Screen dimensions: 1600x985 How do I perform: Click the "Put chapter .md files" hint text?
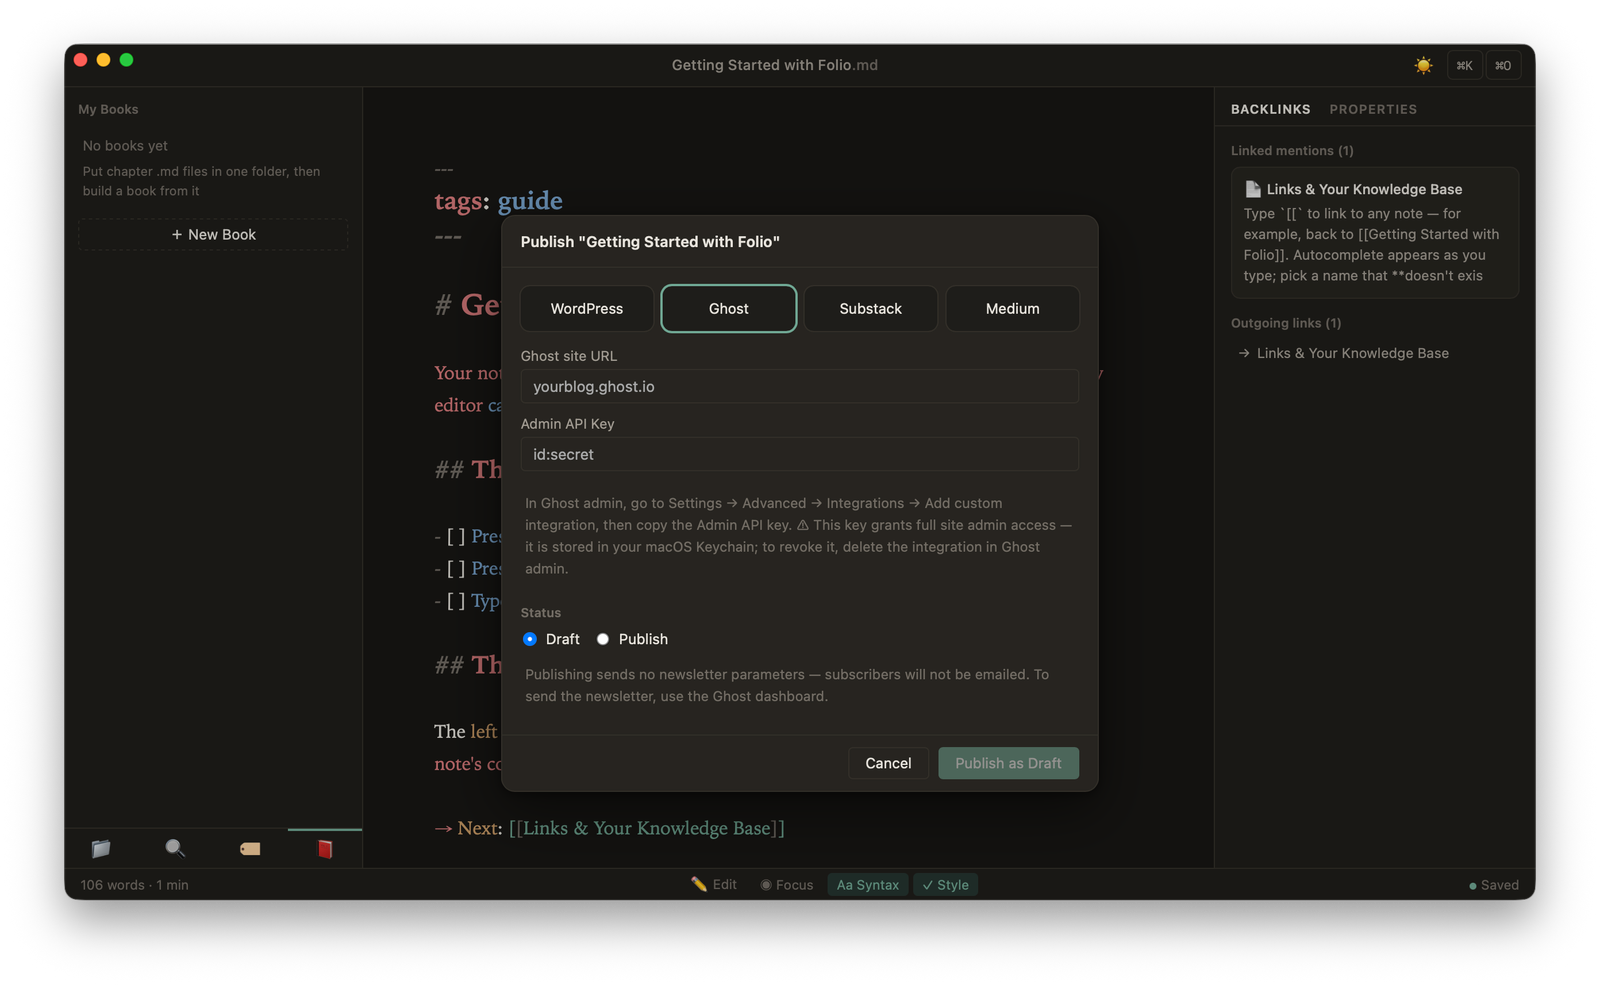[201, 181]
